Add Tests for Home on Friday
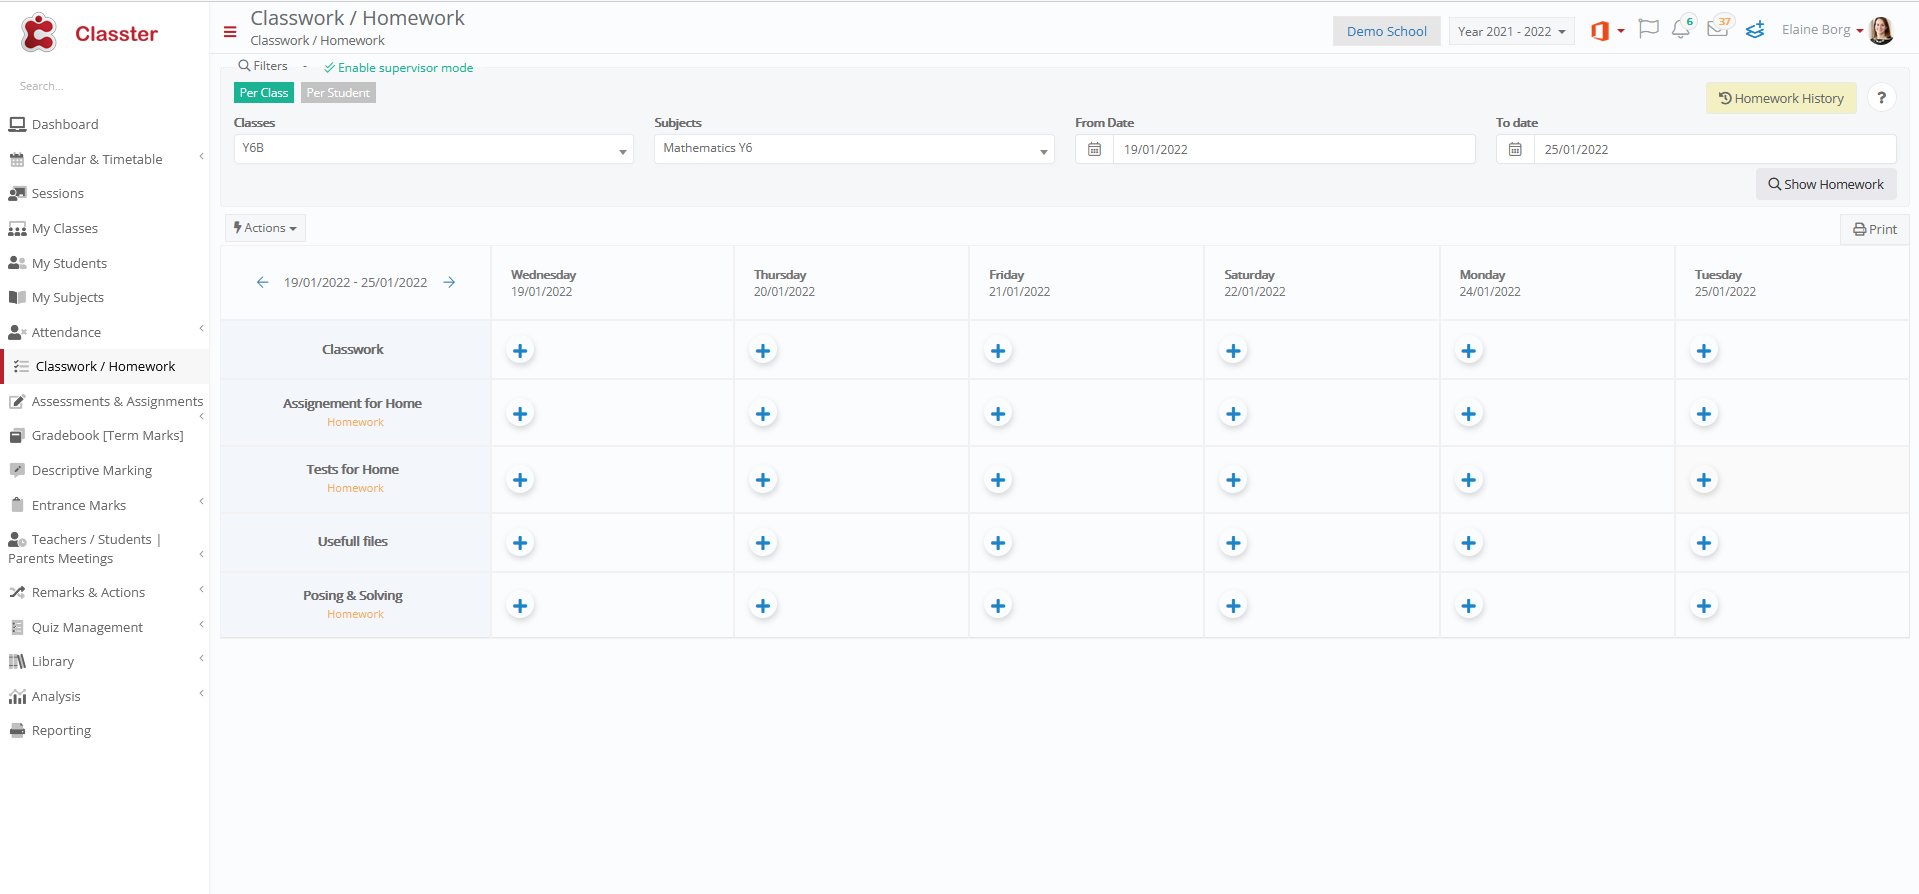 click(x=998, y=480)
